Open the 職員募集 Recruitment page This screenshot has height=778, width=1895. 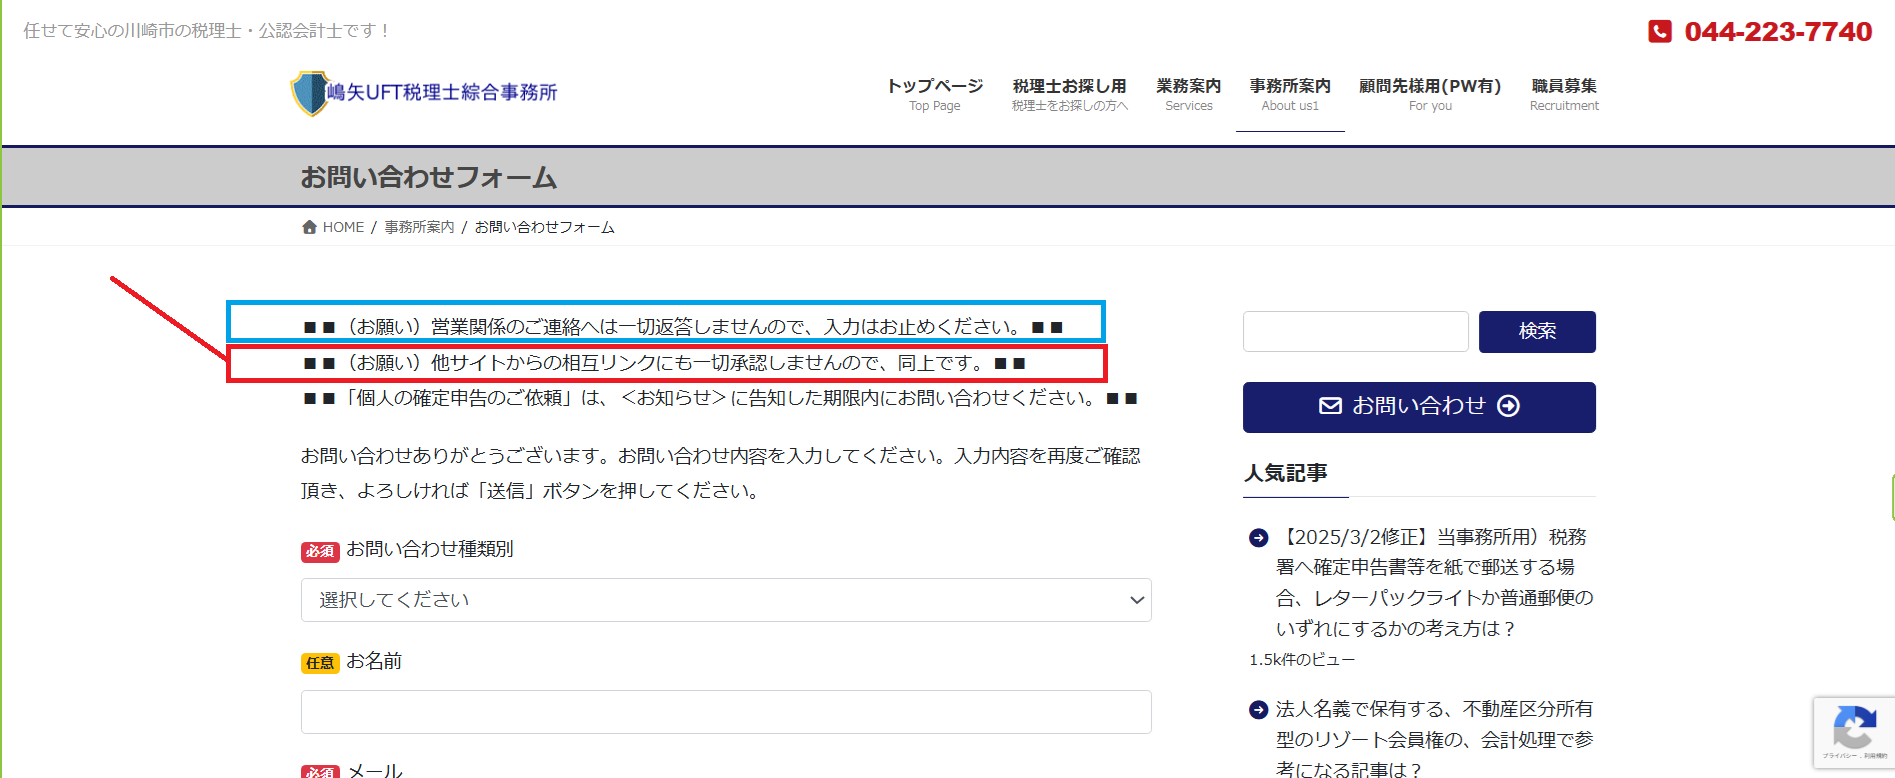(x=1563, y=94)
